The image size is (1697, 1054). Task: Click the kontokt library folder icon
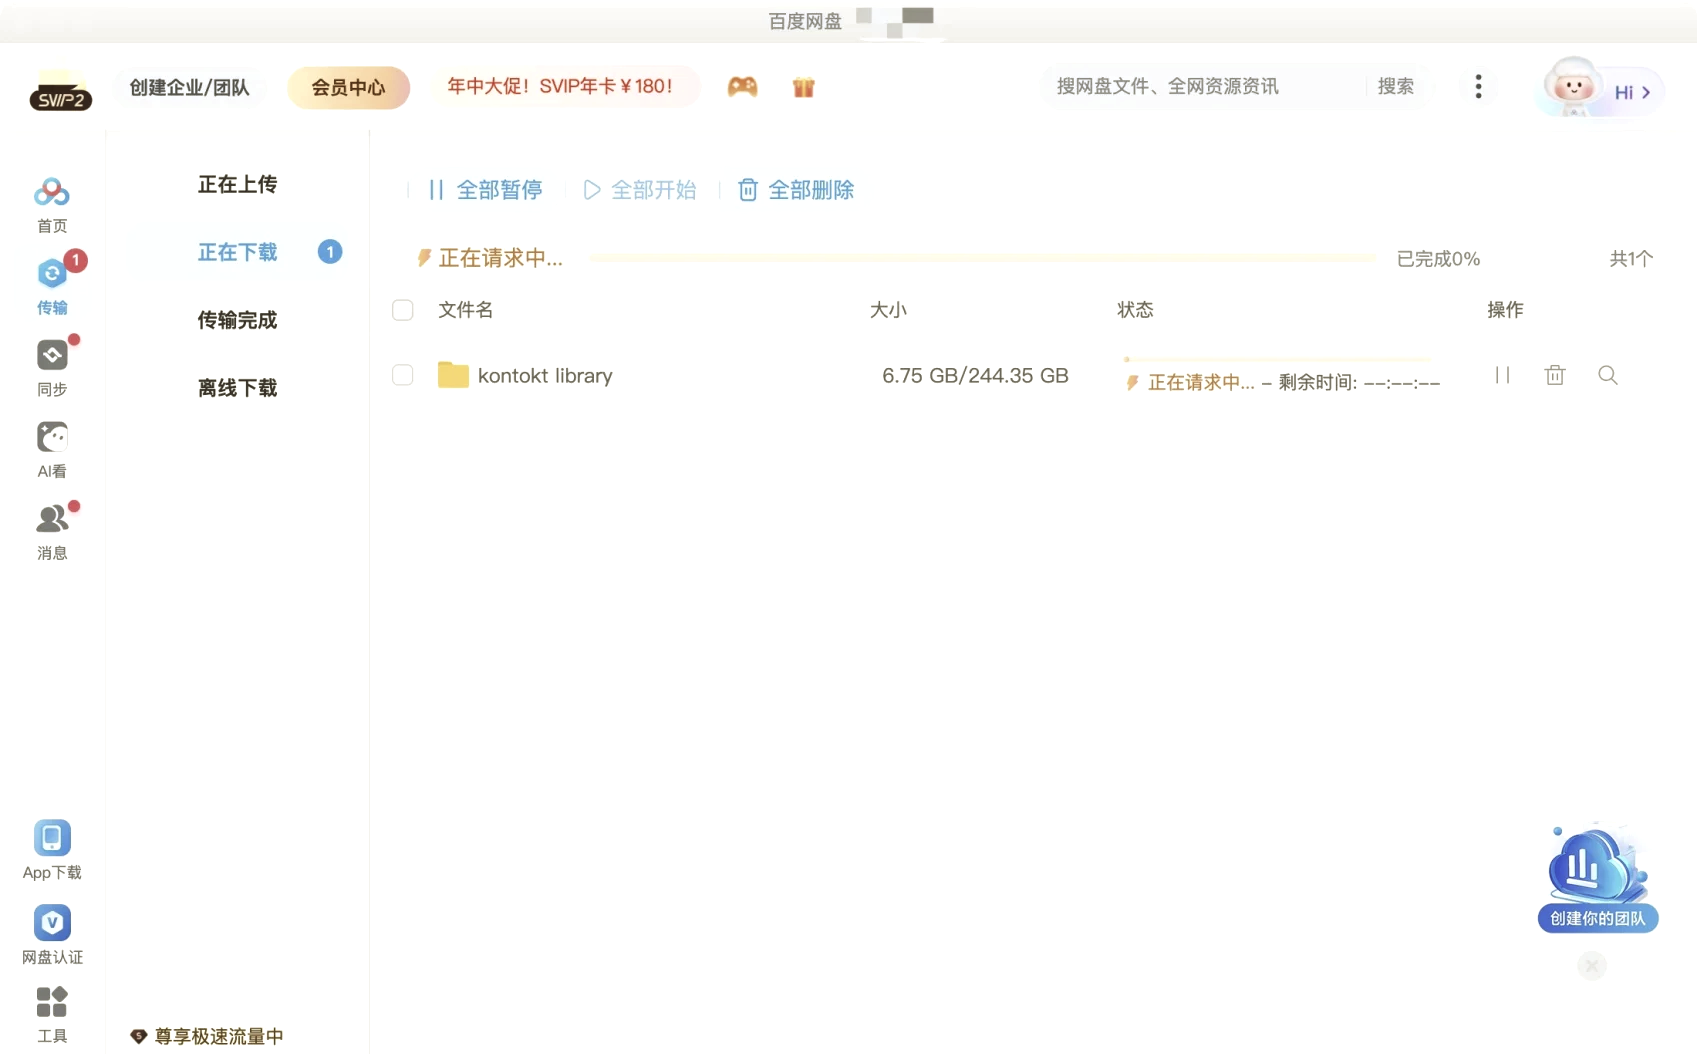click(x=453, y=375)
